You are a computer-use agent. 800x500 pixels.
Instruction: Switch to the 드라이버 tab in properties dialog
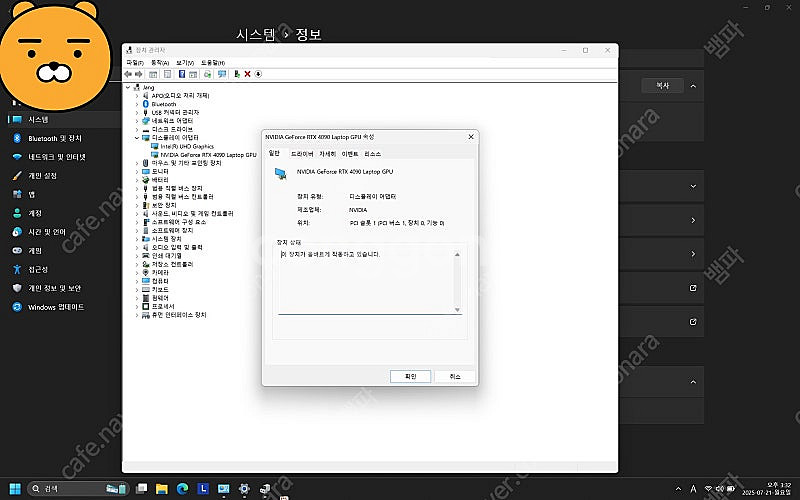point(302,154)
